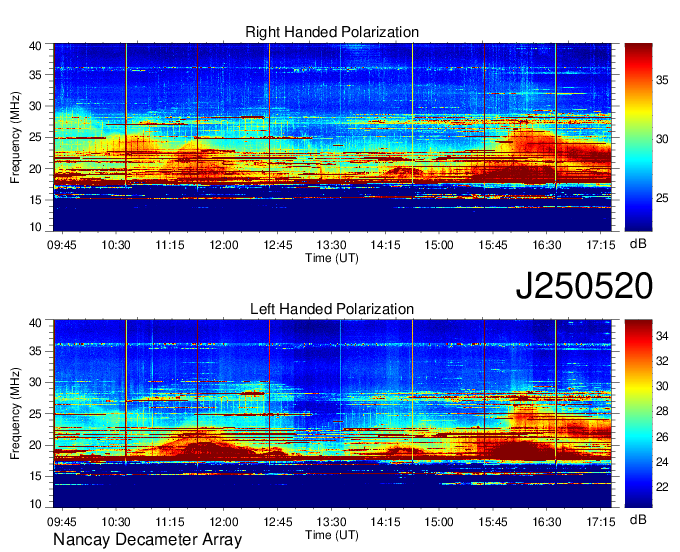Click "Frequency (MHz)" axis label of right-handed plot
The image size is (680, 552).
[15, 137]
